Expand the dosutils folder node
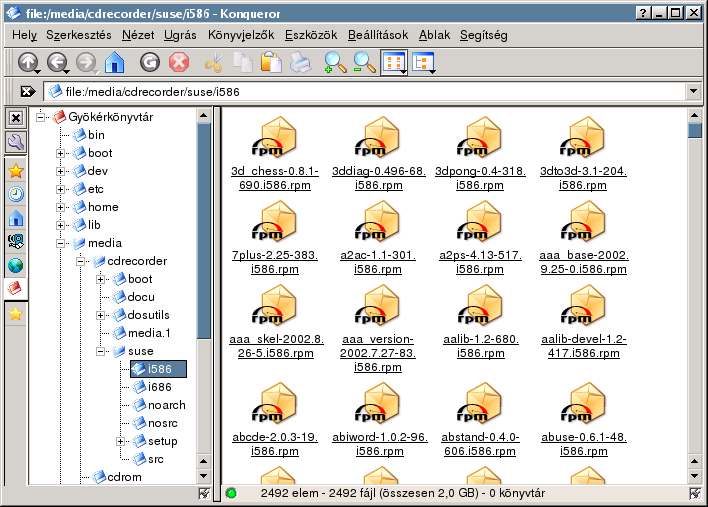The height and width of the screenshot is (507, 708). click(x=100, y=316)
